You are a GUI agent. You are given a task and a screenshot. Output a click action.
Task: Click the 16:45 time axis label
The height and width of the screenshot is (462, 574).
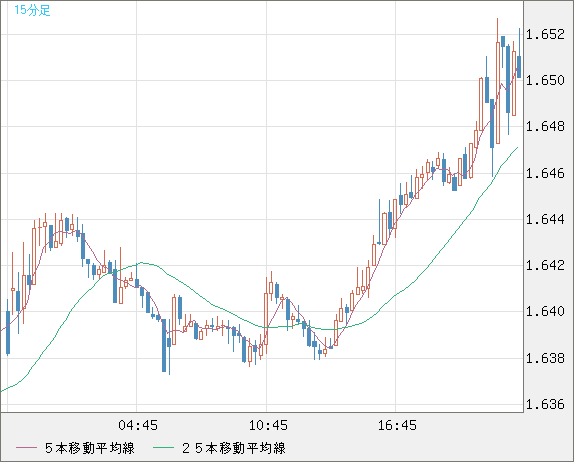point(397,425)
